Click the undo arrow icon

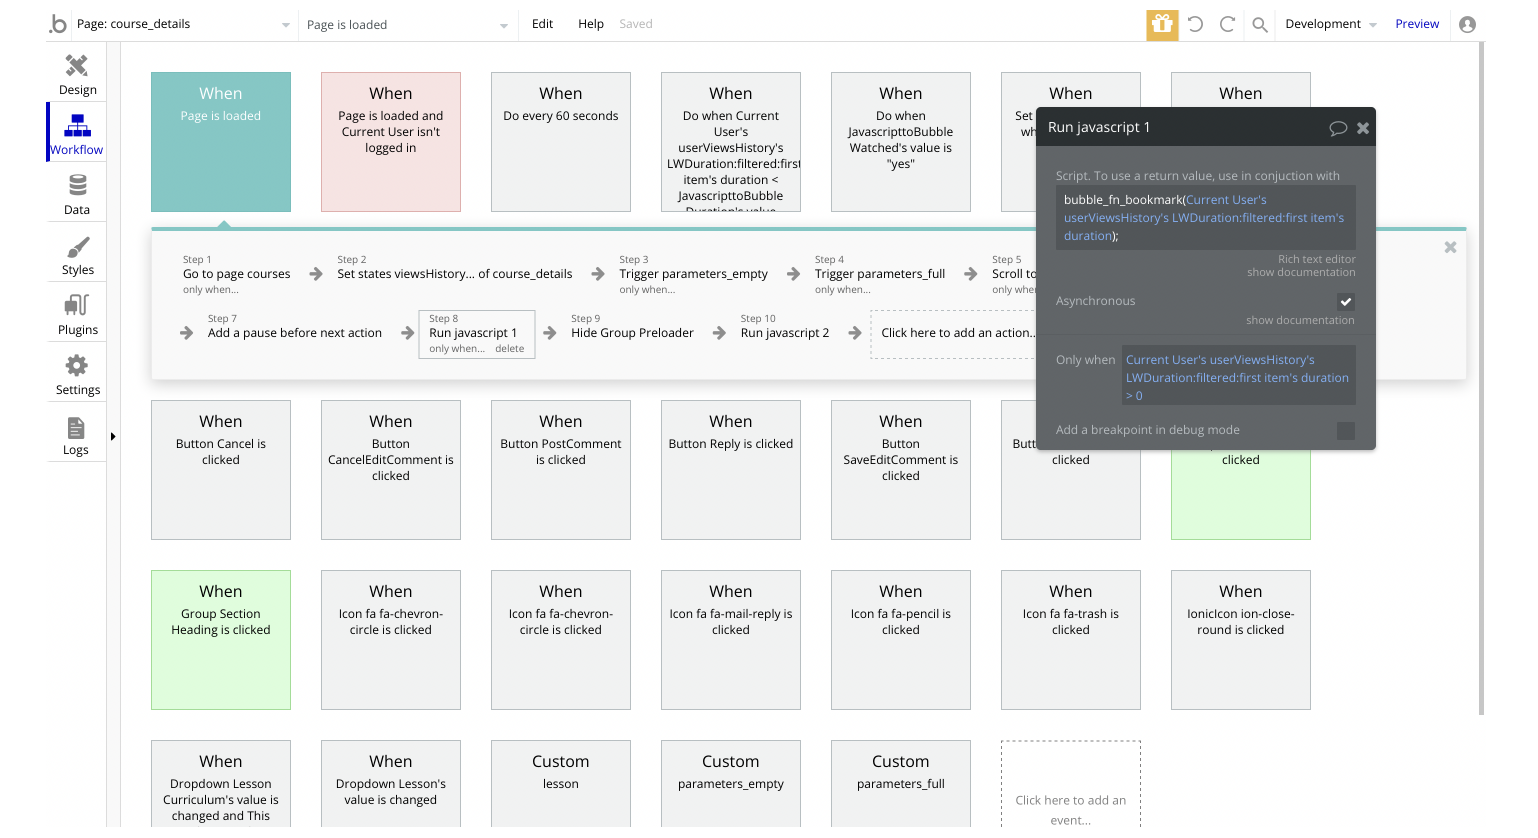click(1195, 25)
